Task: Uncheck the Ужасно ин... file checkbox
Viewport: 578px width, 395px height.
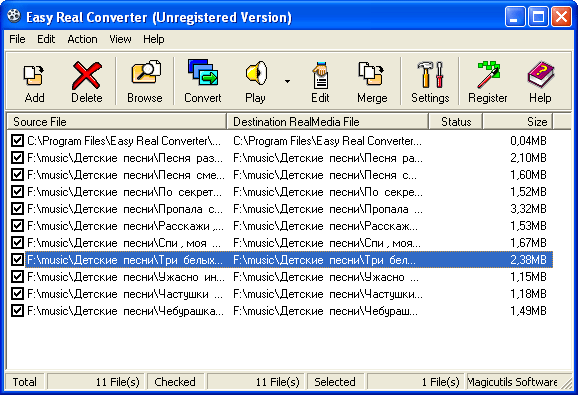Action: 17,276
